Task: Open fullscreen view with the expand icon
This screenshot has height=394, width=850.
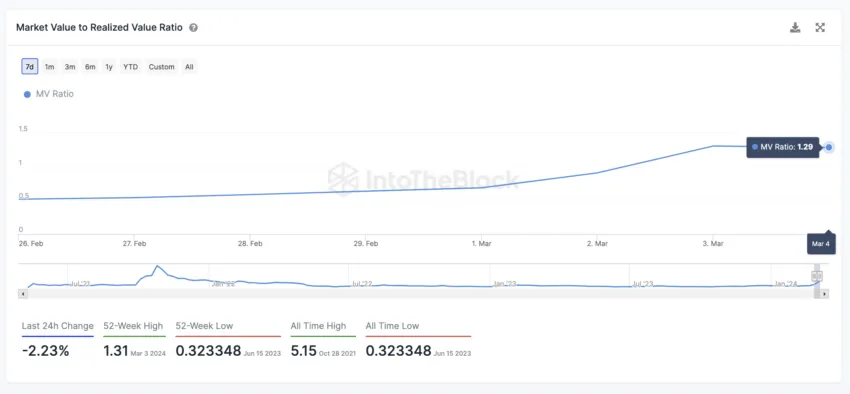Action: (x=820, y=28)
